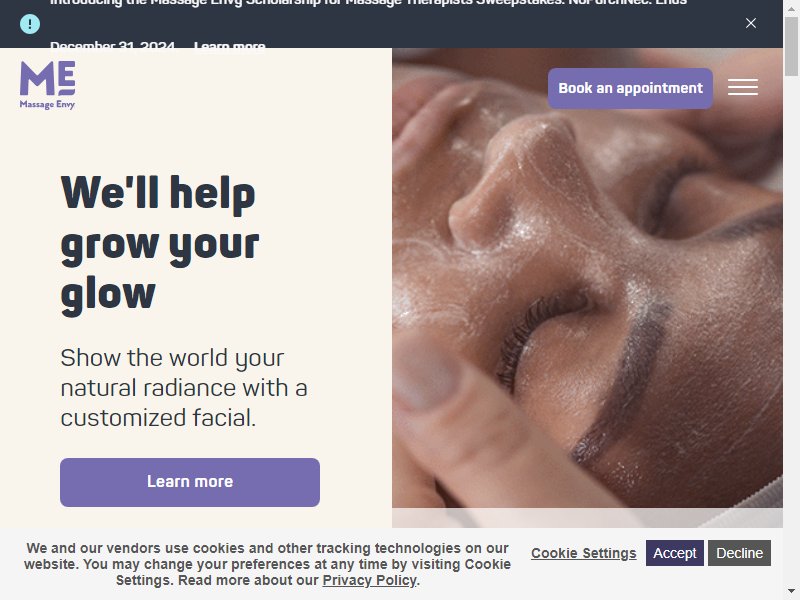Click the exclamation alert icon in banner

(30, 24)
